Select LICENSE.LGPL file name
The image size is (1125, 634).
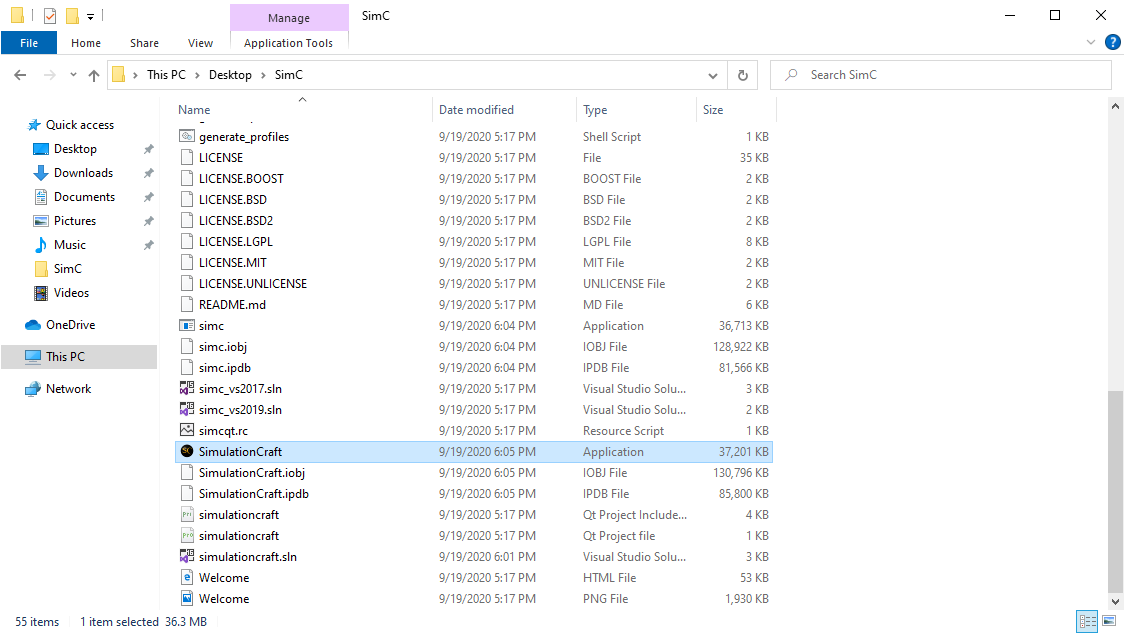[x=236, y=242]
